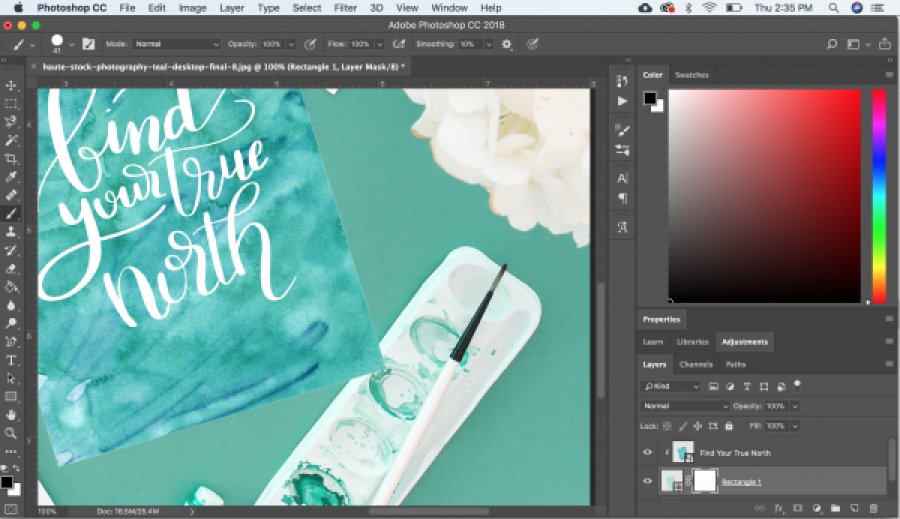This screenshot has width=900, height=519.
Task: Switch to the Swatches tab
Action: [x=691, y=75]
